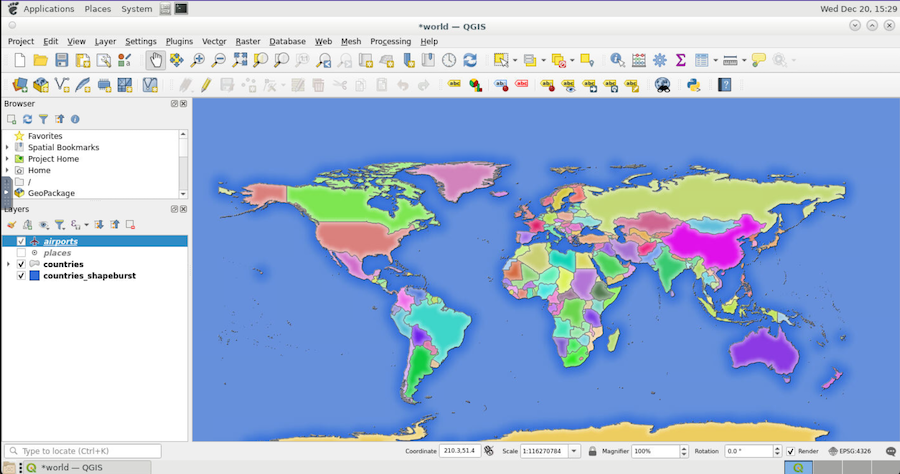Click Remove Layer icon in Layers panel
The width and height of the screenshot is (900, 474).
pyautogui.click(x=130, y=224)
